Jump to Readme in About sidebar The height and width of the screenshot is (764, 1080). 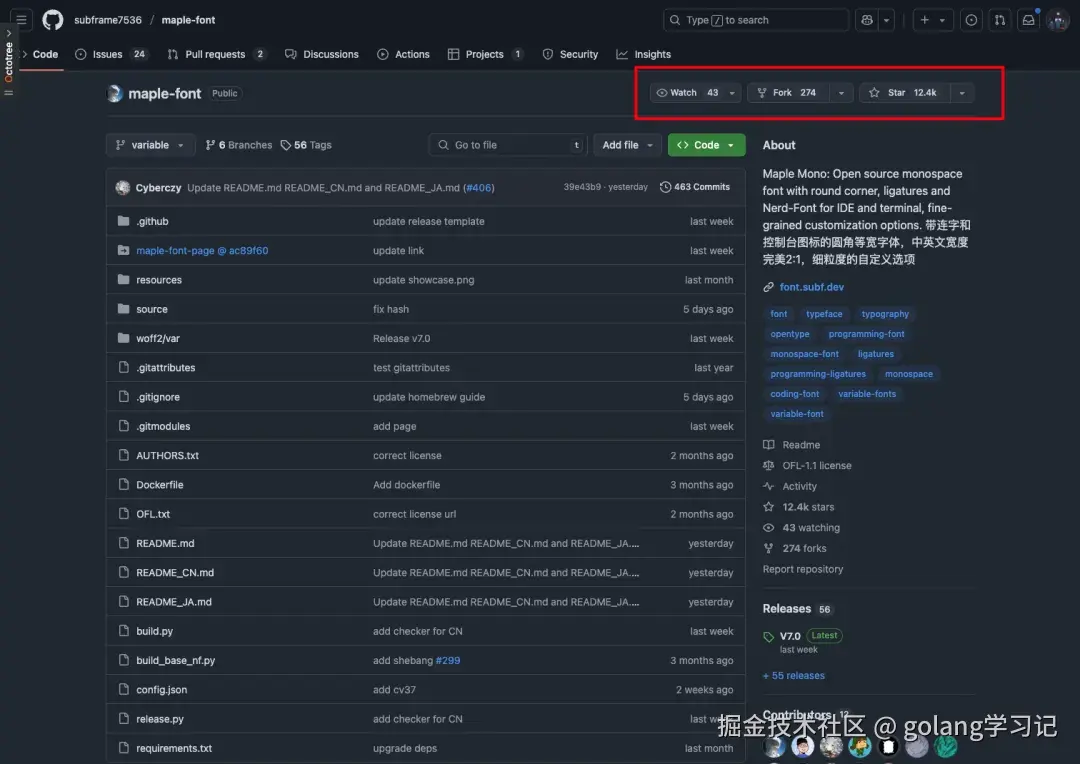point(800,445)
